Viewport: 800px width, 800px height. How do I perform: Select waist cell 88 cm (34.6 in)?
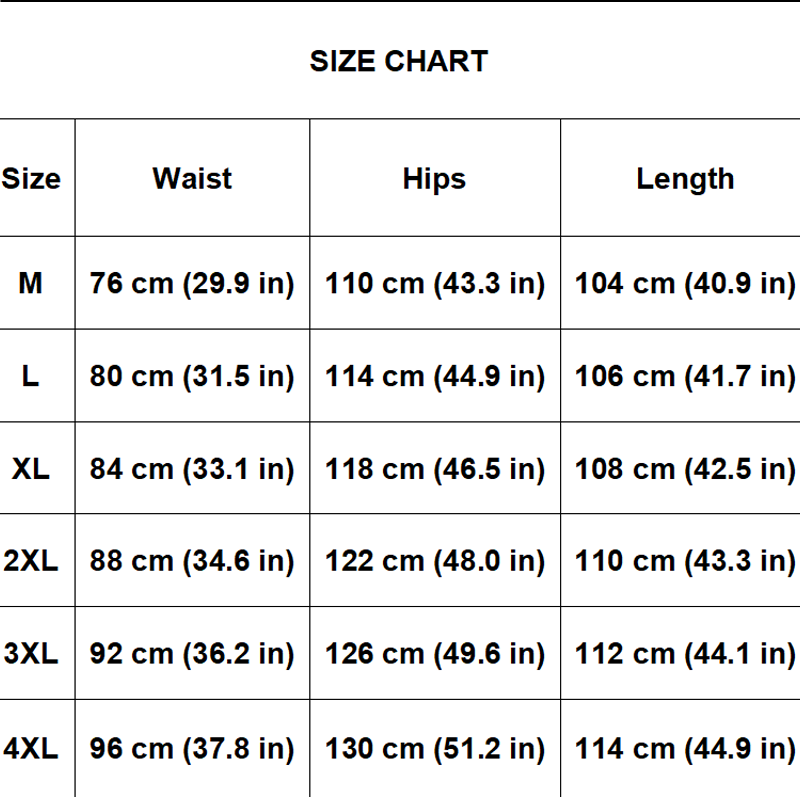coord(192,562)
